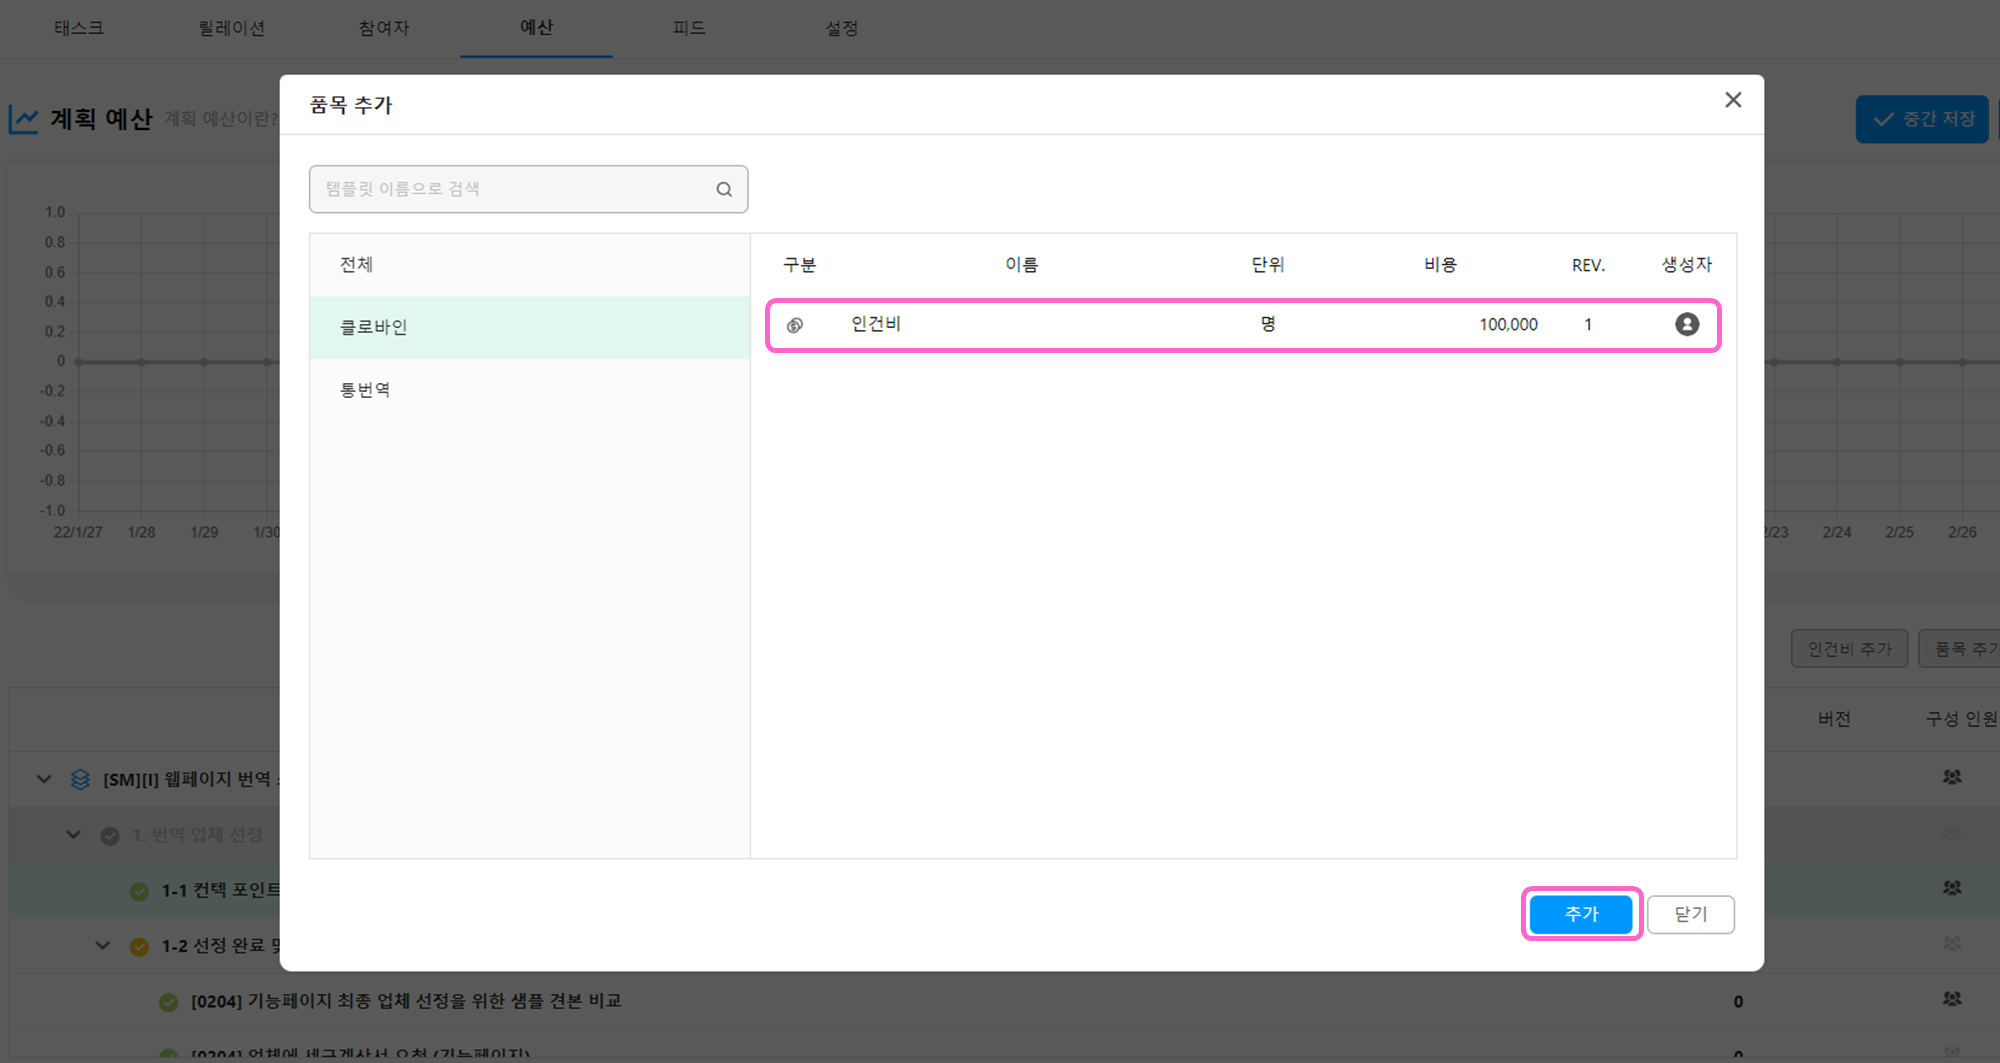Open the [0204] 기능페이지 최종 업체 선정 task
Screen dimensions: 2000x1063
click(x=406, y=1001)
